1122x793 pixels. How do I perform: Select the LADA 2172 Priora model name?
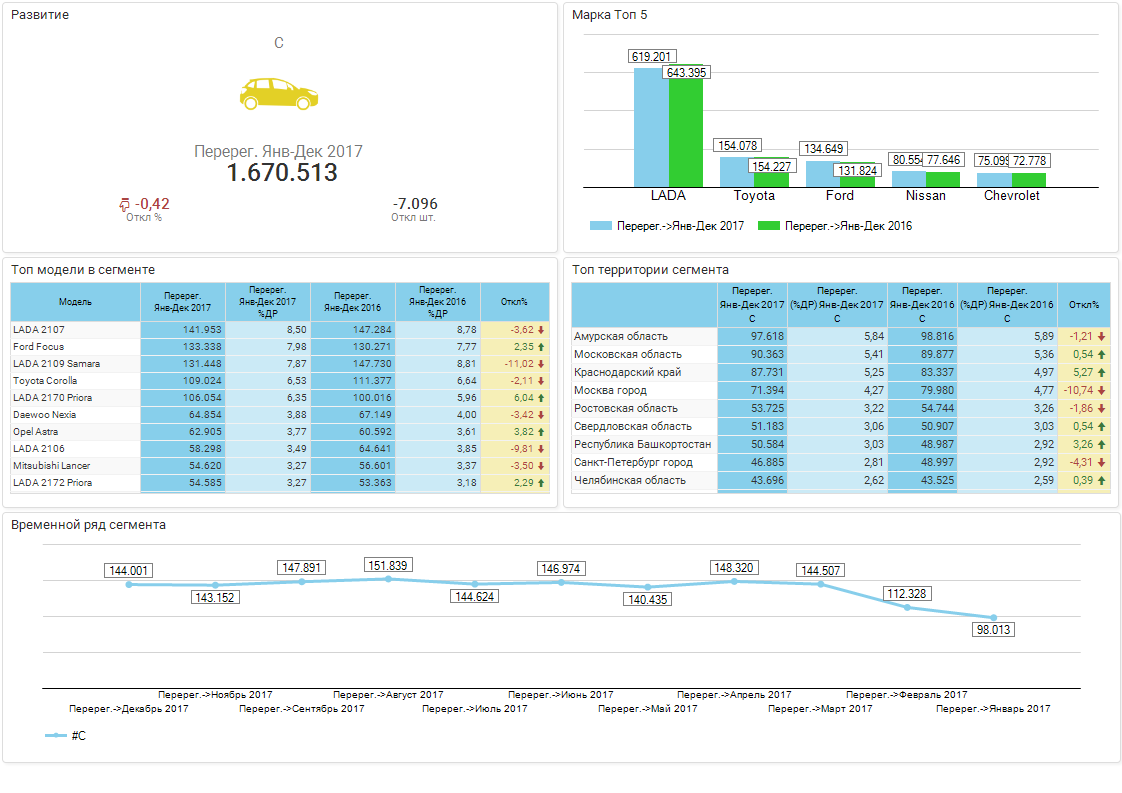[52, 483]
